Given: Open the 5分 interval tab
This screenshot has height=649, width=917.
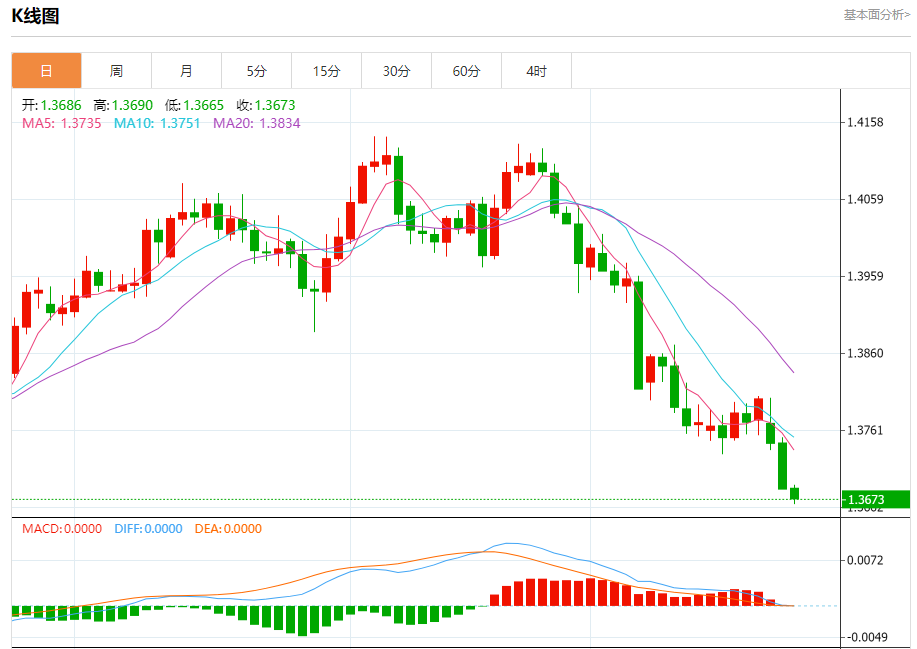Looking at the screenshot, I should click(x=256, y=71).
